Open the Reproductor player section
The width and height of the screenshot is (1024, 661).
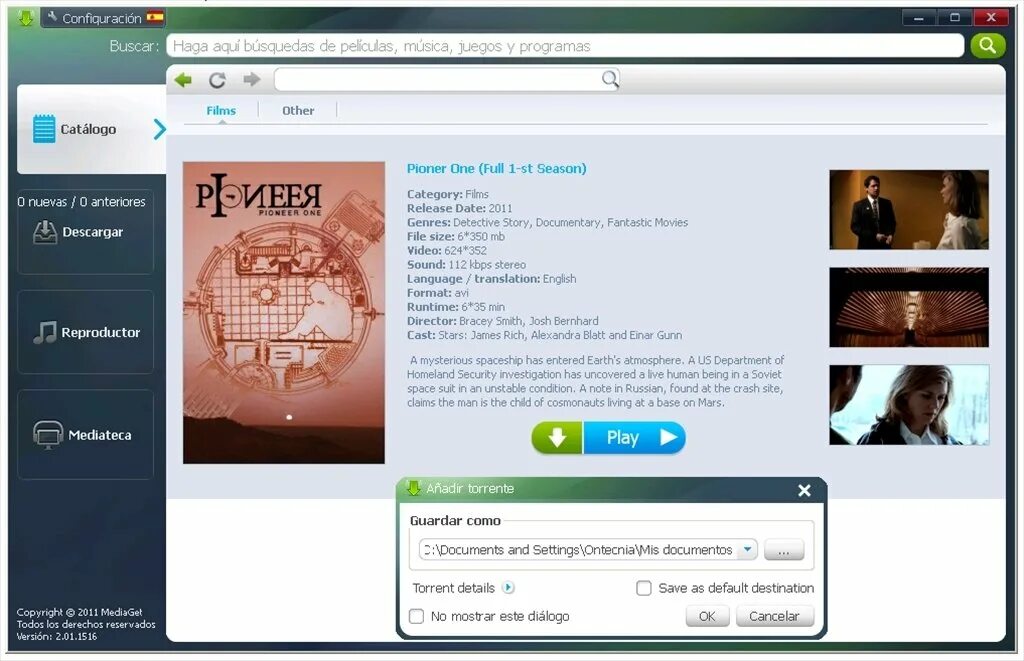click(x=86, y=332)
